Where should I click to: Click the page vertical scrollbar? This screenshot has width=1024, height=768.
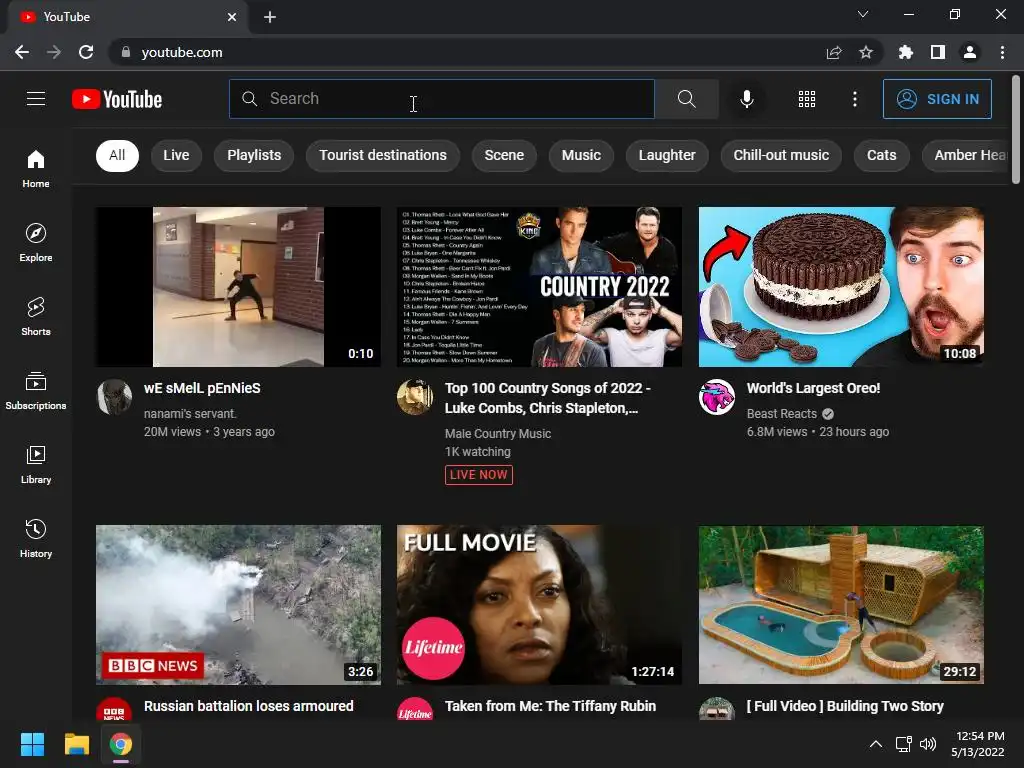tap(1016, 131)
